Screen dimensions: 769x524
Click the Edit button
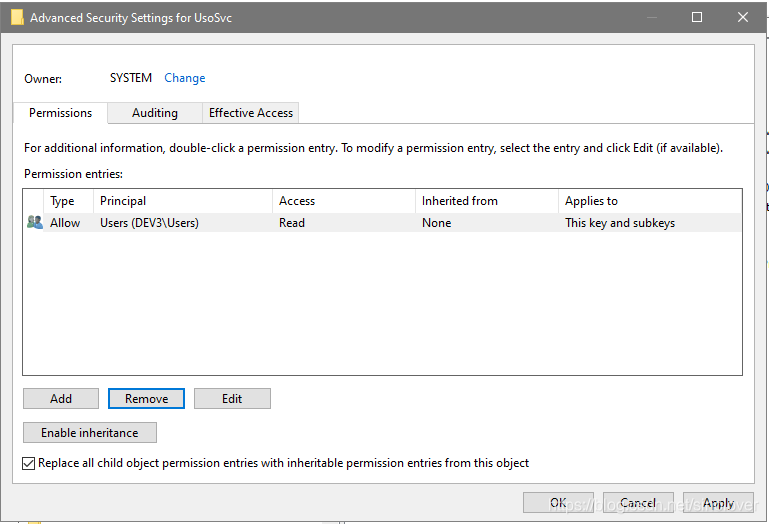(x=232, y=399)
